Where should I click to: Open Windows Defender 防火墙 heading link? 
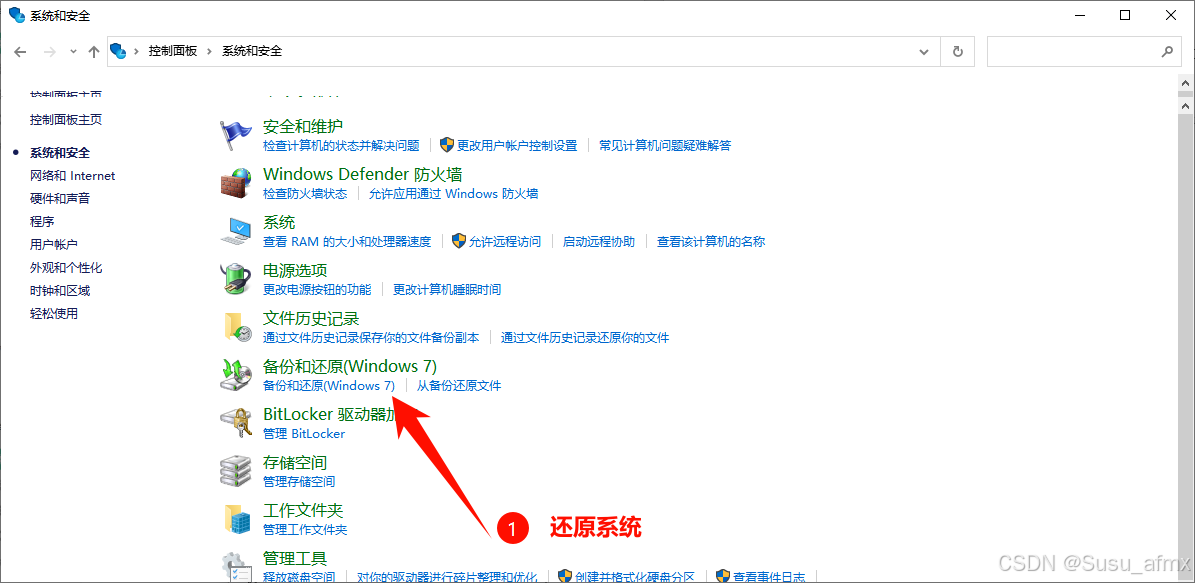click(x=363, y=174)
